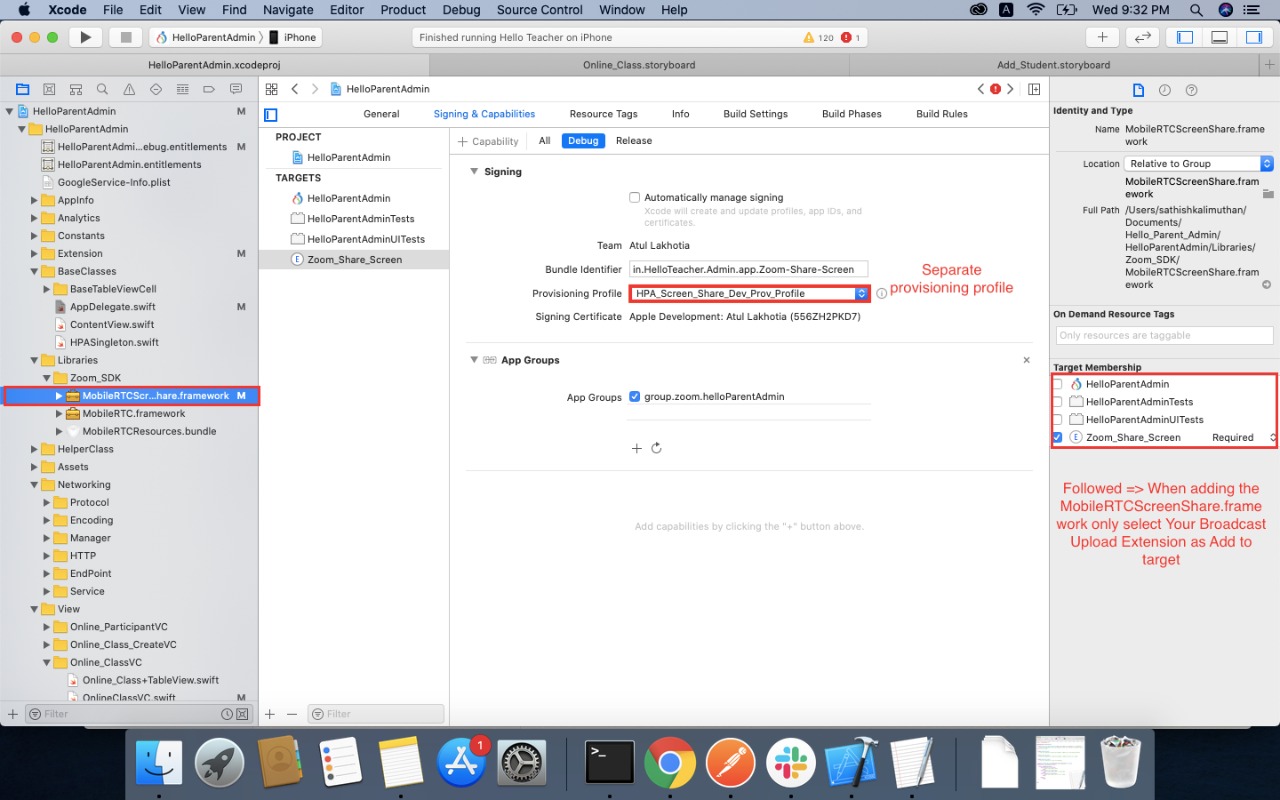Check HelloParentAdmin target membership
Screen dimensions: 1280x800
(1058, 384)
